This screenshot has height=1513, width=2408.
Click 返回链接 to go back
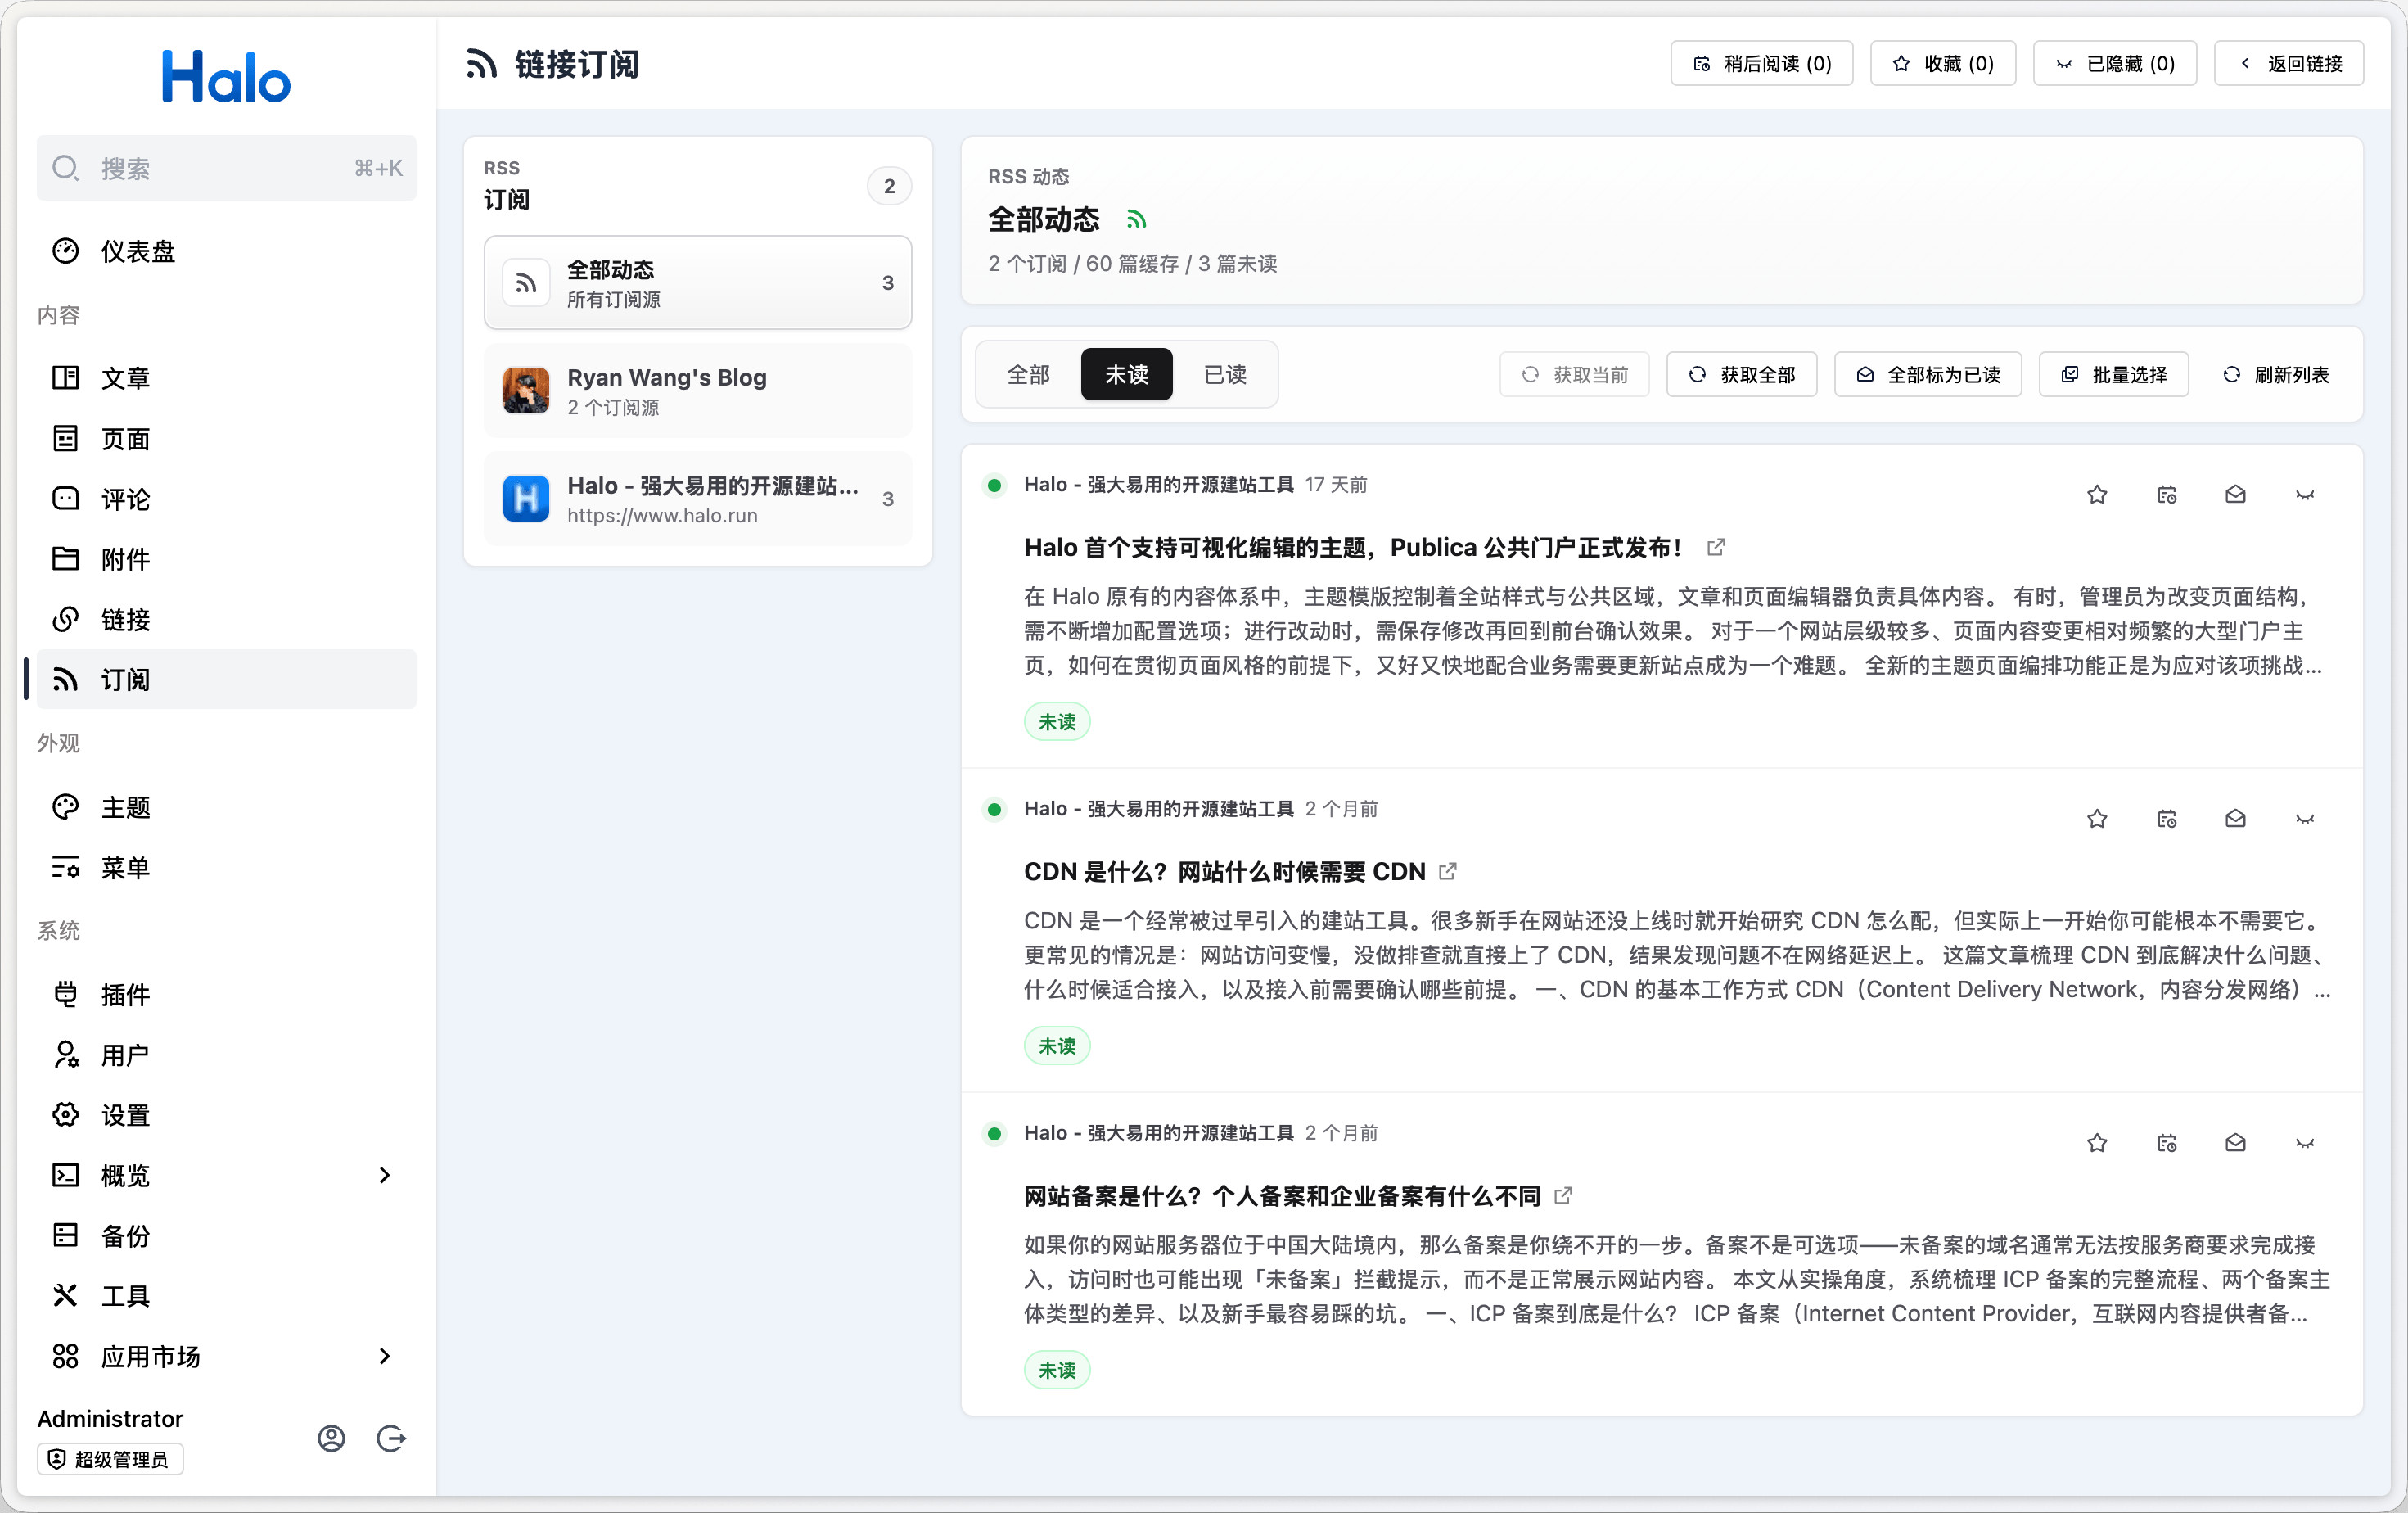point(2288,64)
